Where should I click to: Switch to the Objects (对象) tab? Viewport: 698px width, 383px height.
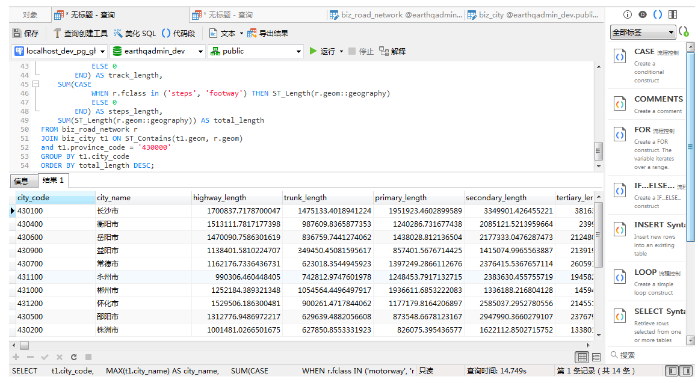click(x=29, y=15)
